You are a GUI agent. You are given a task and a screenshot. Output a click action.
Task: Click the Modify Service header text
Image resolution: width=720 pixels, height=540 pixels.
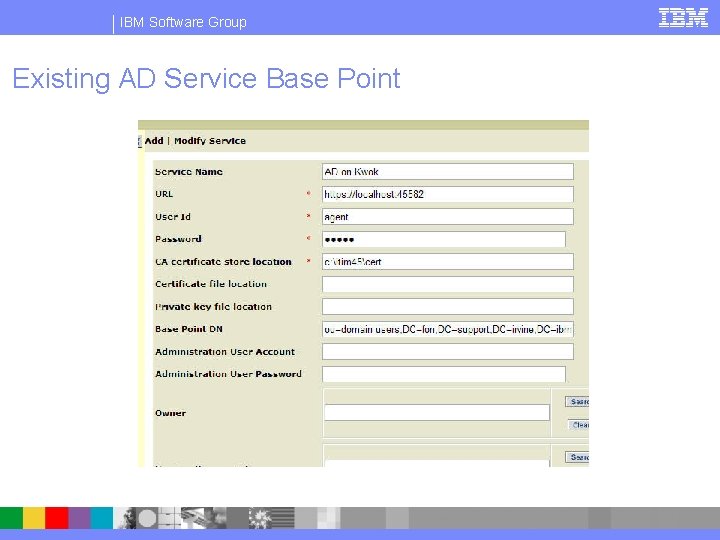coord(210,141)
